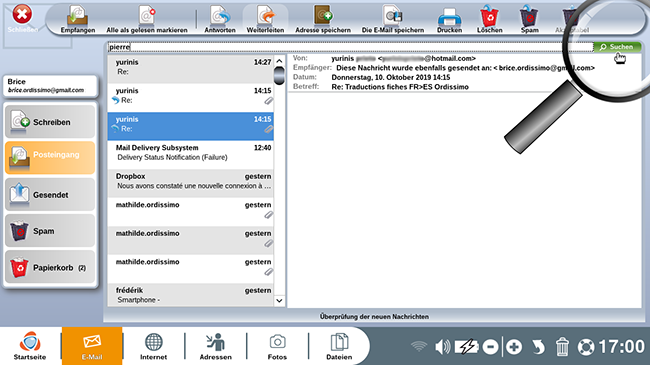Save sender via Adresse speichern icon
The image size is (650, 365).
323,19
